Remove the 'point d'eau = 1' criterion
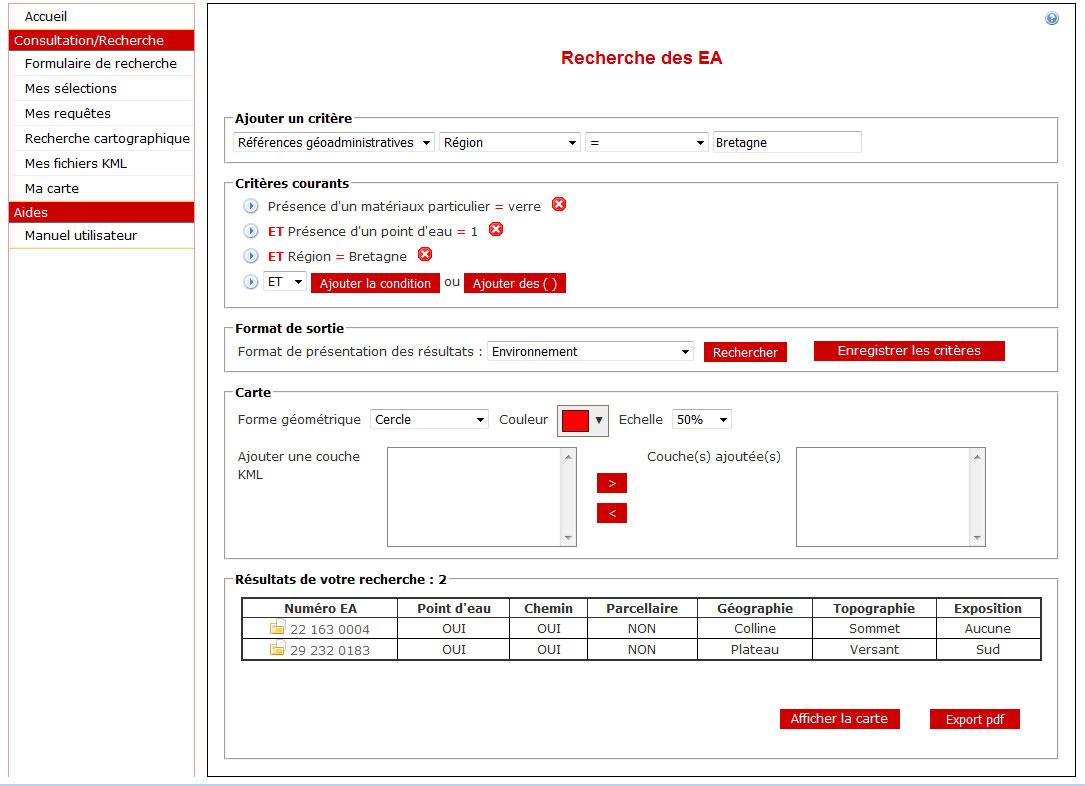Screen dimensions: 1085x786 click(496, 230)
